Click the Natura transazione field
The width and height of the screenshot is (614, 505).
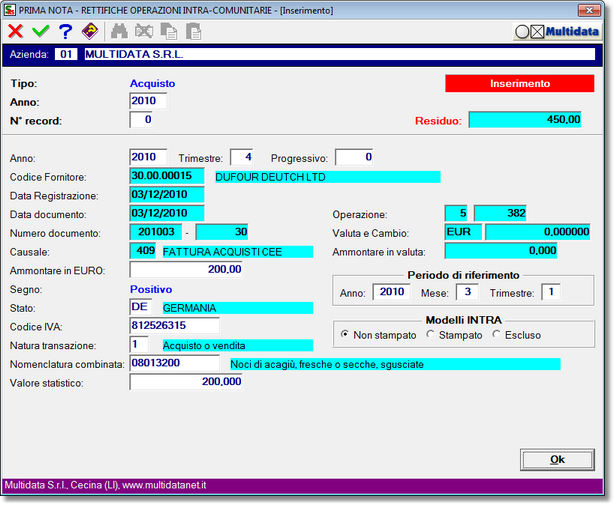pyautogui.click(x=139, y=344)
